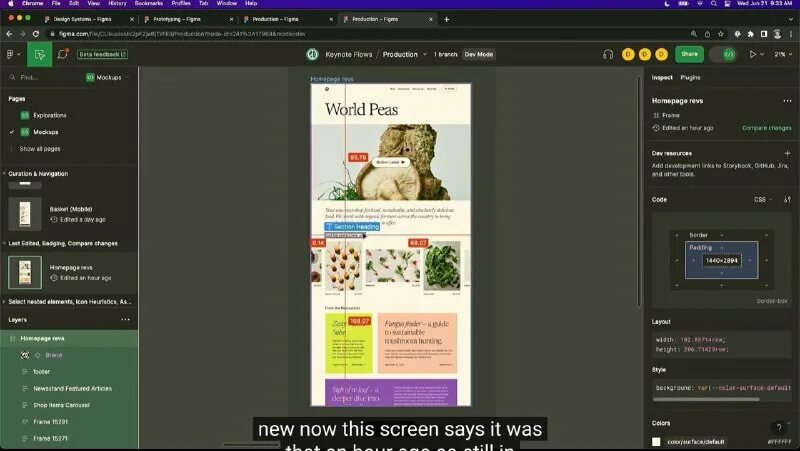Click the 1 branch label
The image size is (800, 451).
[x=445, y=54]
